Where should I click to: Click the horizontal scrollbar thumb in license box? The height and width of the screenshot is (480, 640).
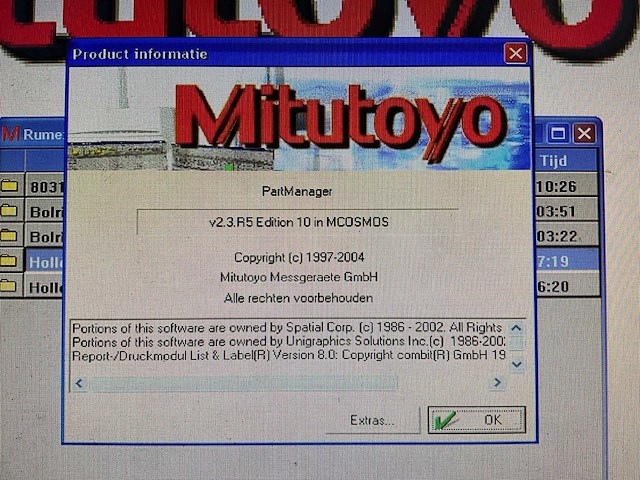pos(244,383)
